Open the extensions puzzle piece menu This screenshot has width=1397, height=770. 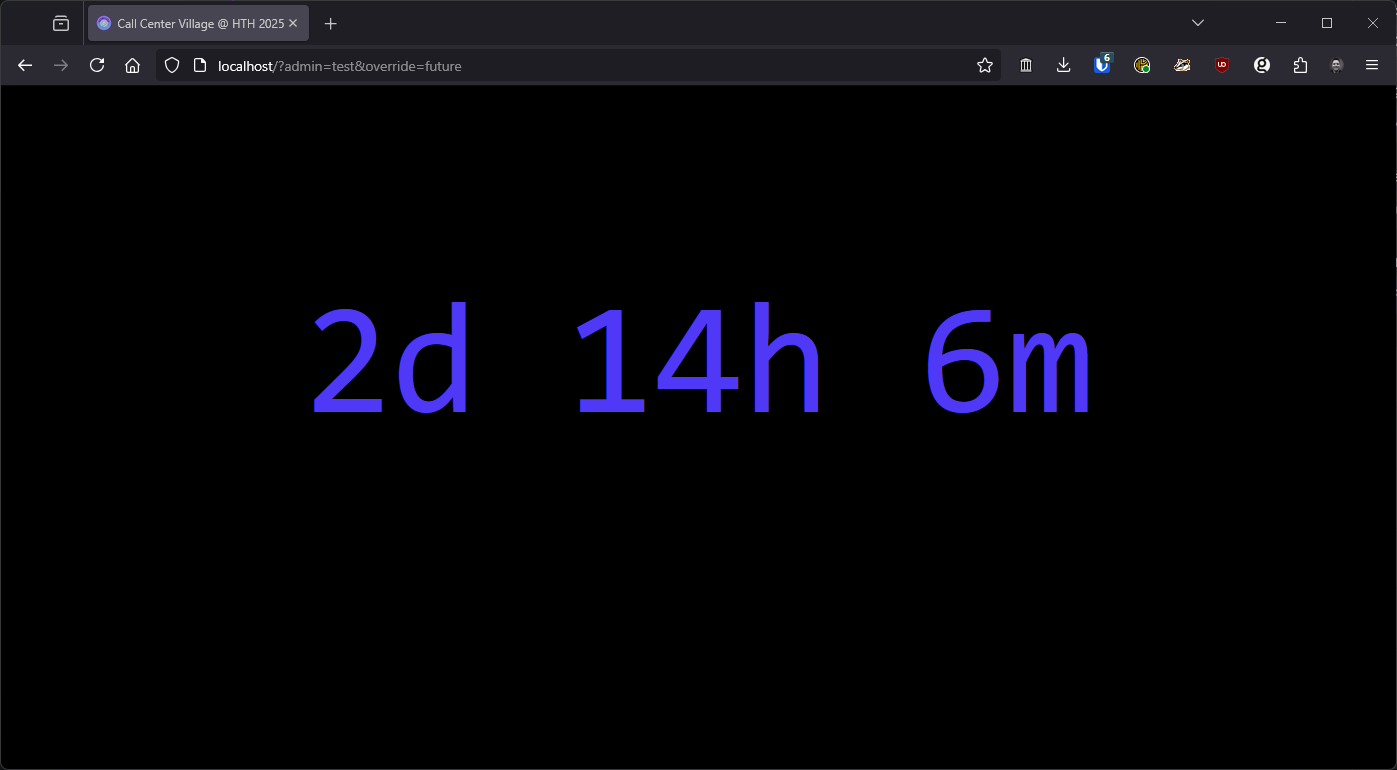(1300, 65)
